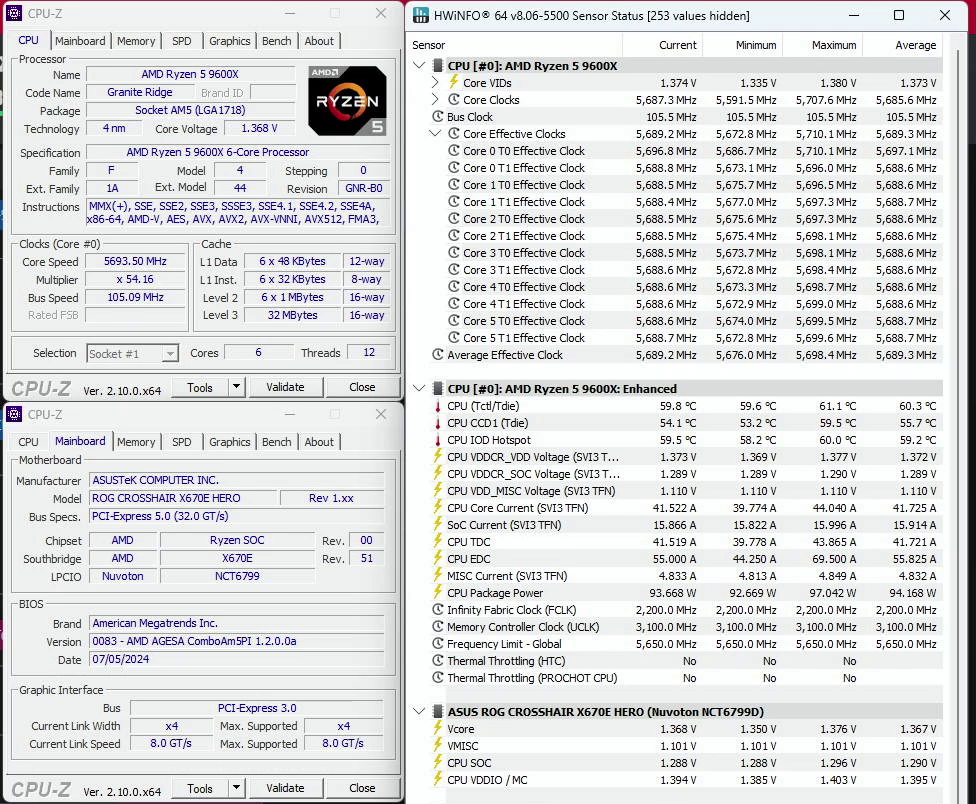Switch to the Mainboard tab in top CPU-Z

pos(80,41)
